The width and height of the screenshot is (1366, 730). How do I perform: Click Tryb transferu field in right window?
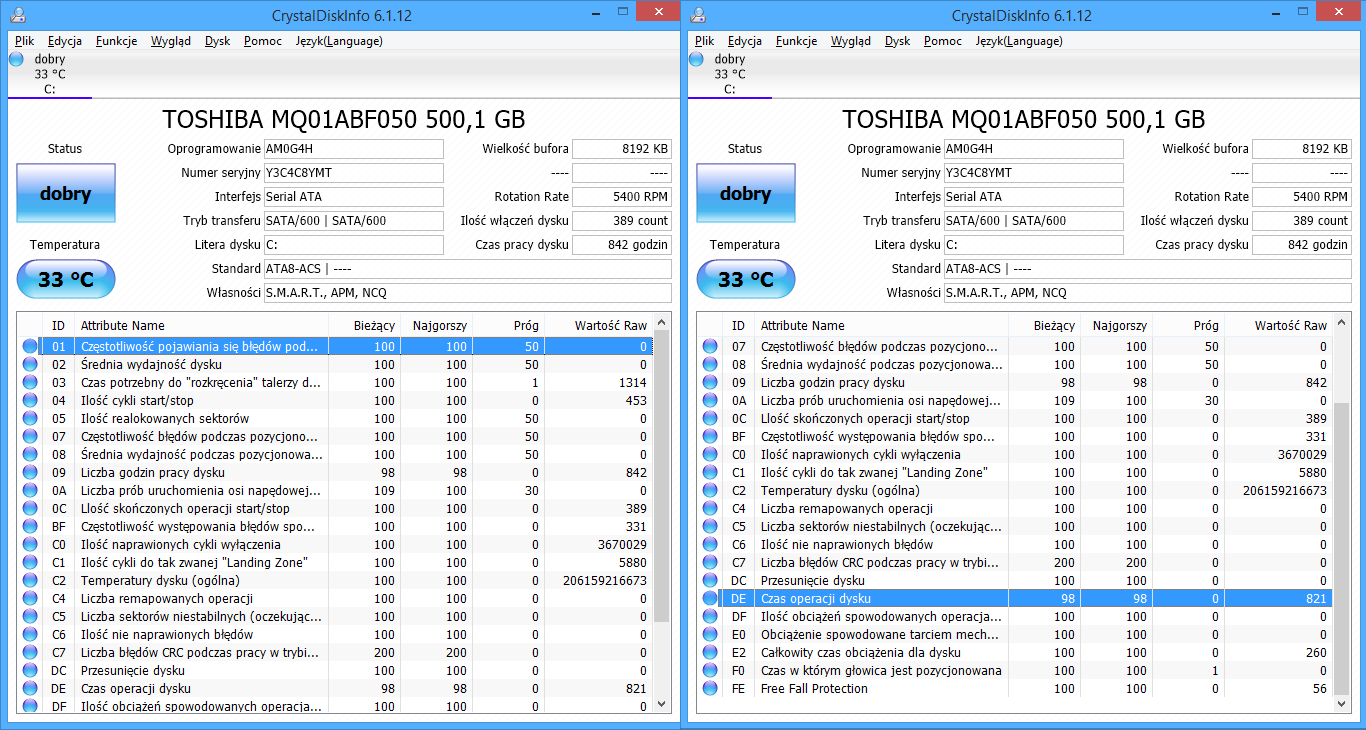point(1033,221)
